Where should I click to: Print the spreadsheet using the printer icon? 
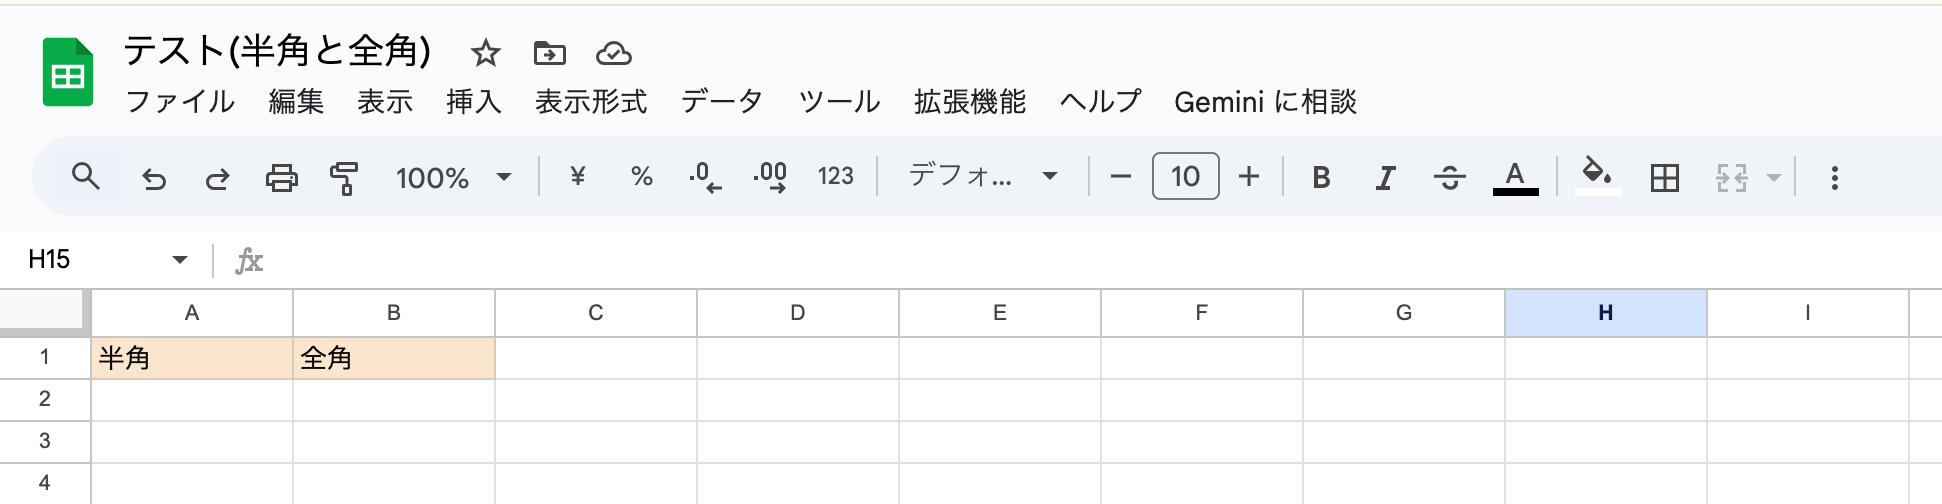(x=281, y=178)
